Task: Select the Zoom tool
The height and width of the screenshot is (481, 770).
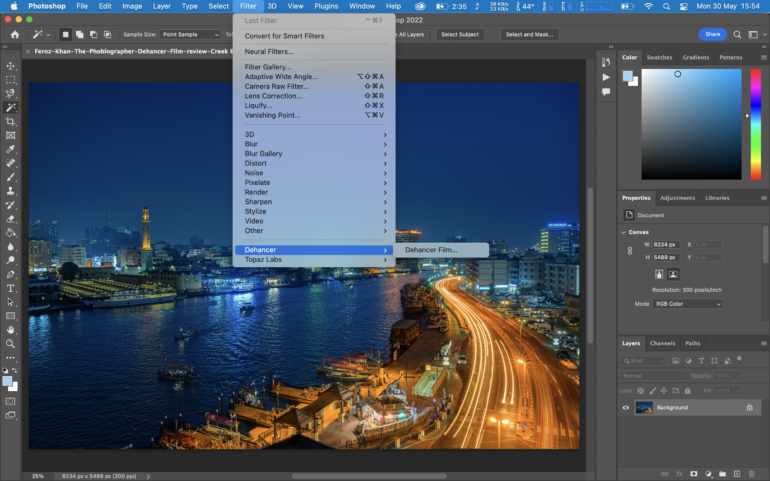Action: tap(10, 343)
